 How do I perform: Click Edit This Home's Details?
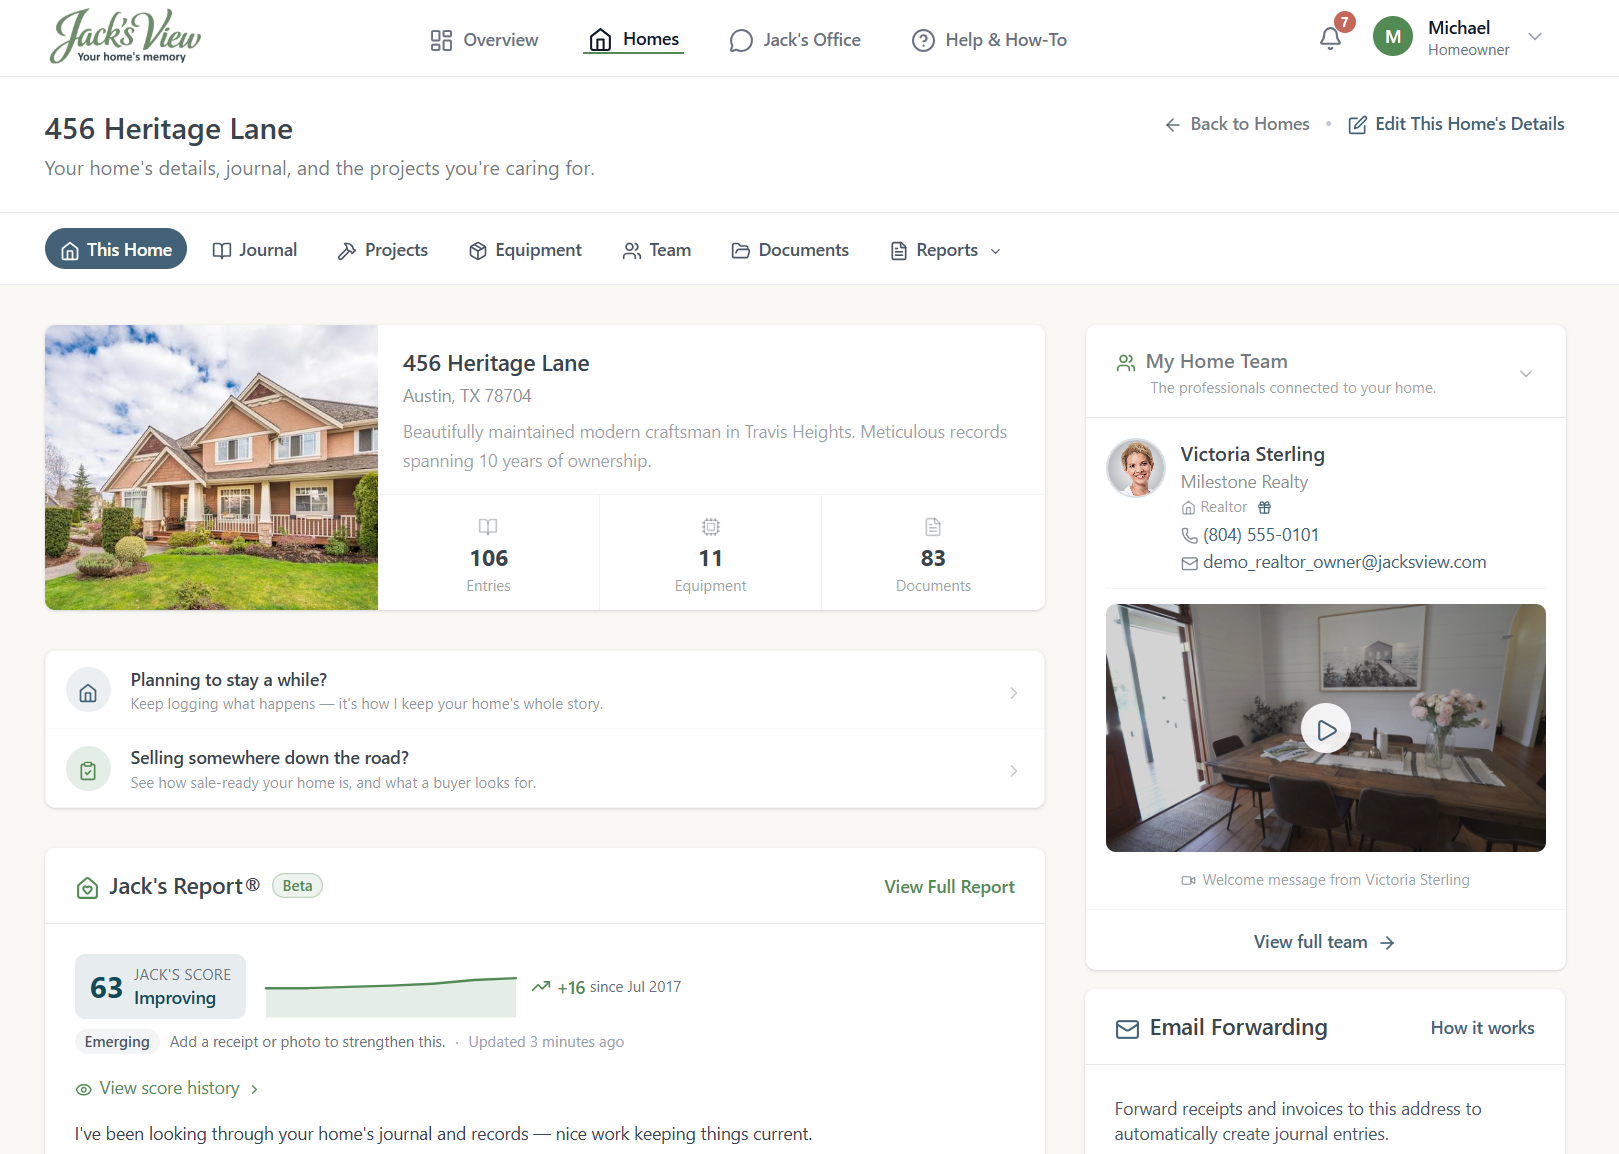click(x=1456, y=124)
